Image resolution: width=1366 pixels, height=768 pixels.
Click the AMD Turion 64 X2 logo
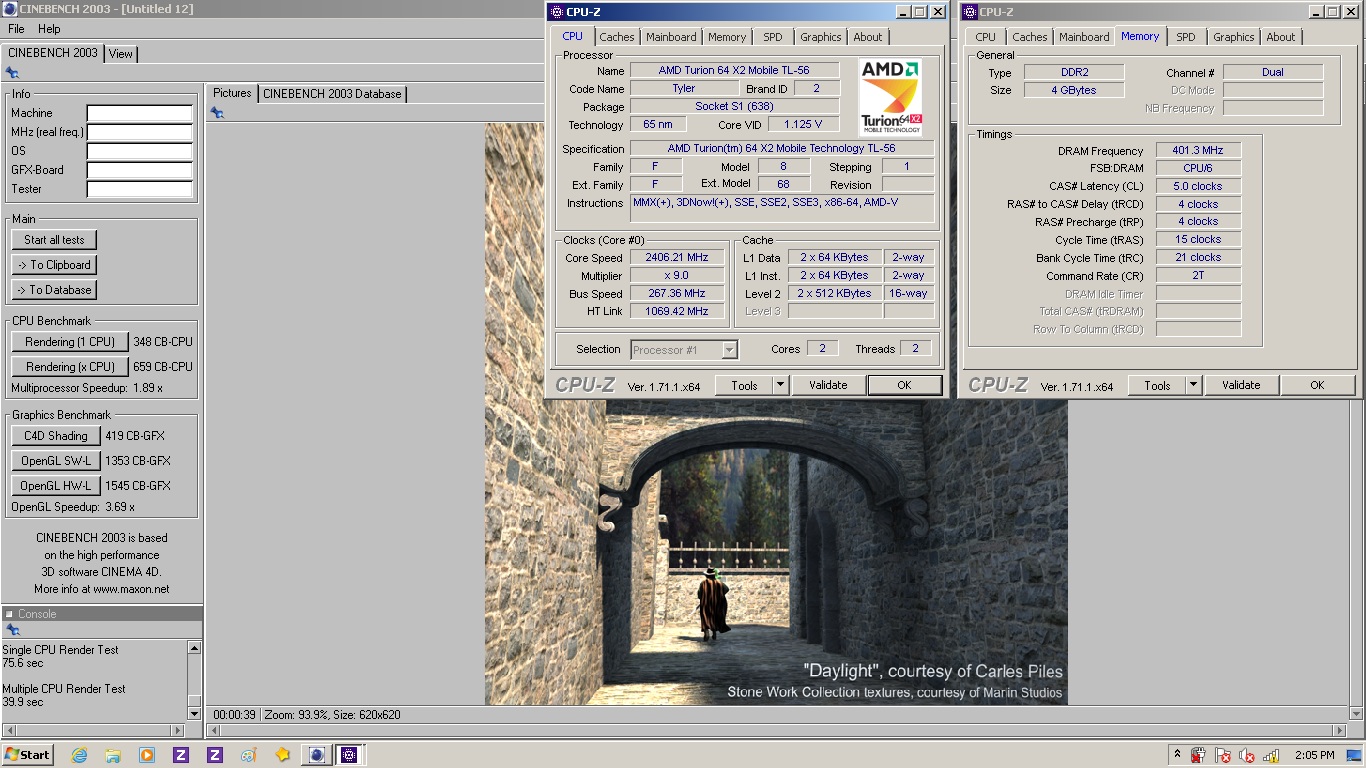(x=891, y=98)
